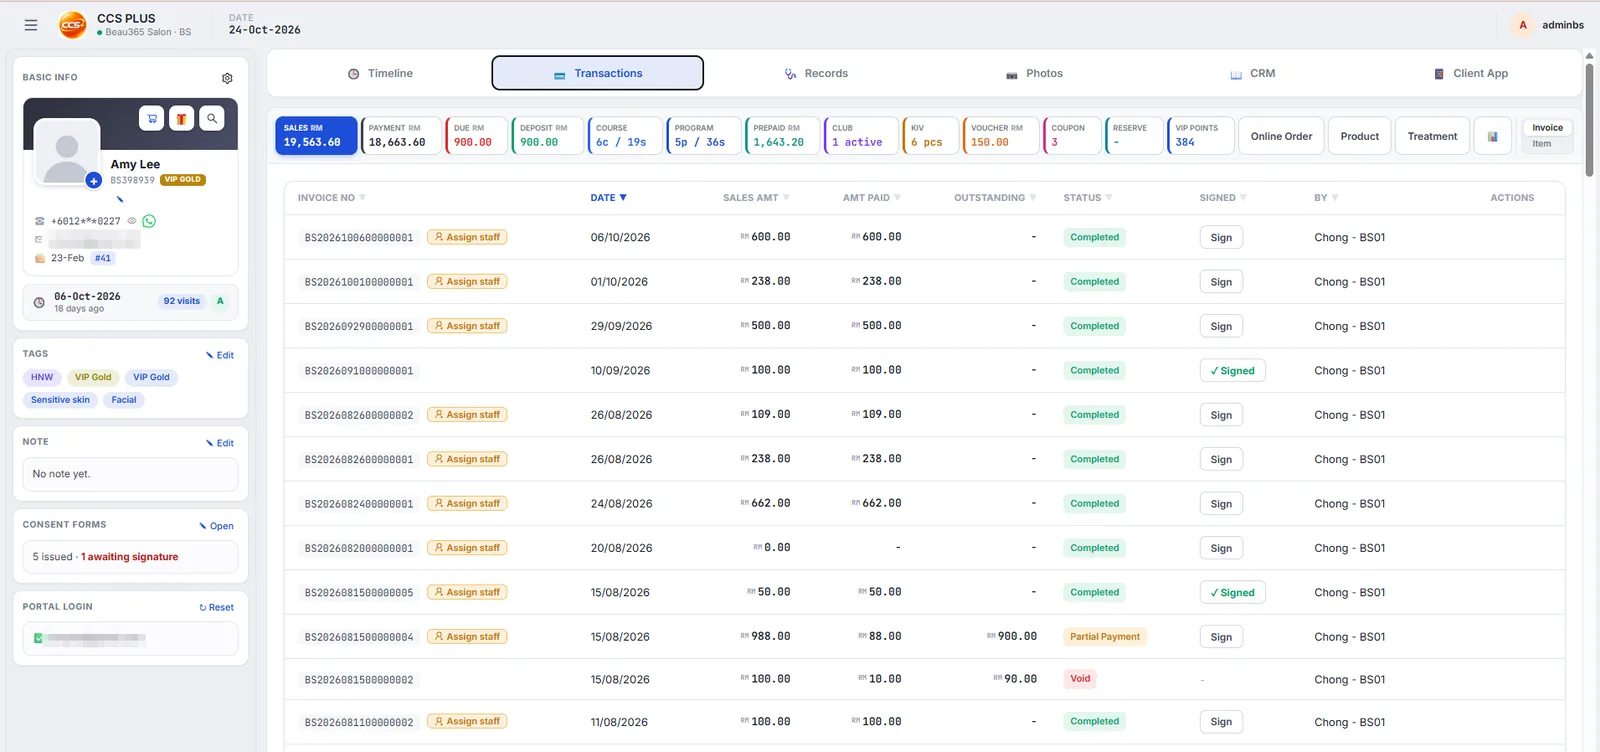Go to the Photos tab
This screenshot has width=1600, height=752.
click(x=1034, y=73)
